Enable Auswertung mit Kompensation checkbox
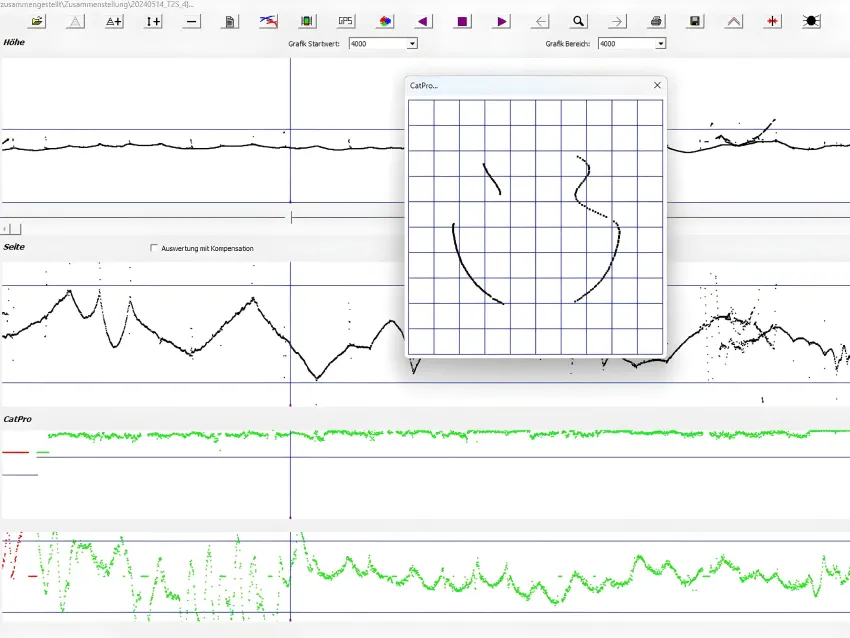The width and height of the screenshot is (850, 638). click(x=154, y=248)
